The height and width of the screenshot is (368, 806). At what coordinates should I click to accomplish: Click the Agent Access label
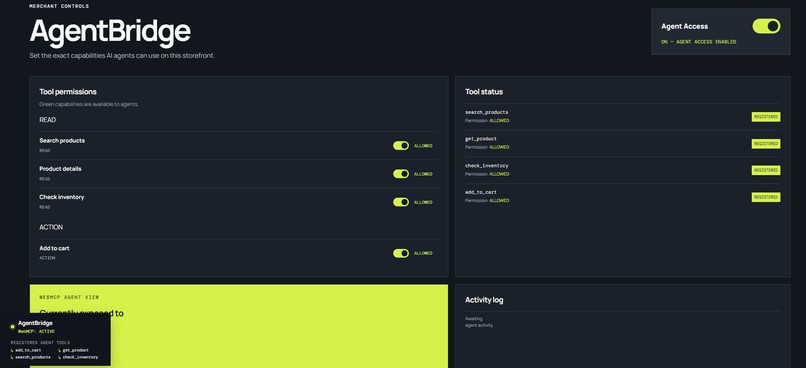click(684, 26)
